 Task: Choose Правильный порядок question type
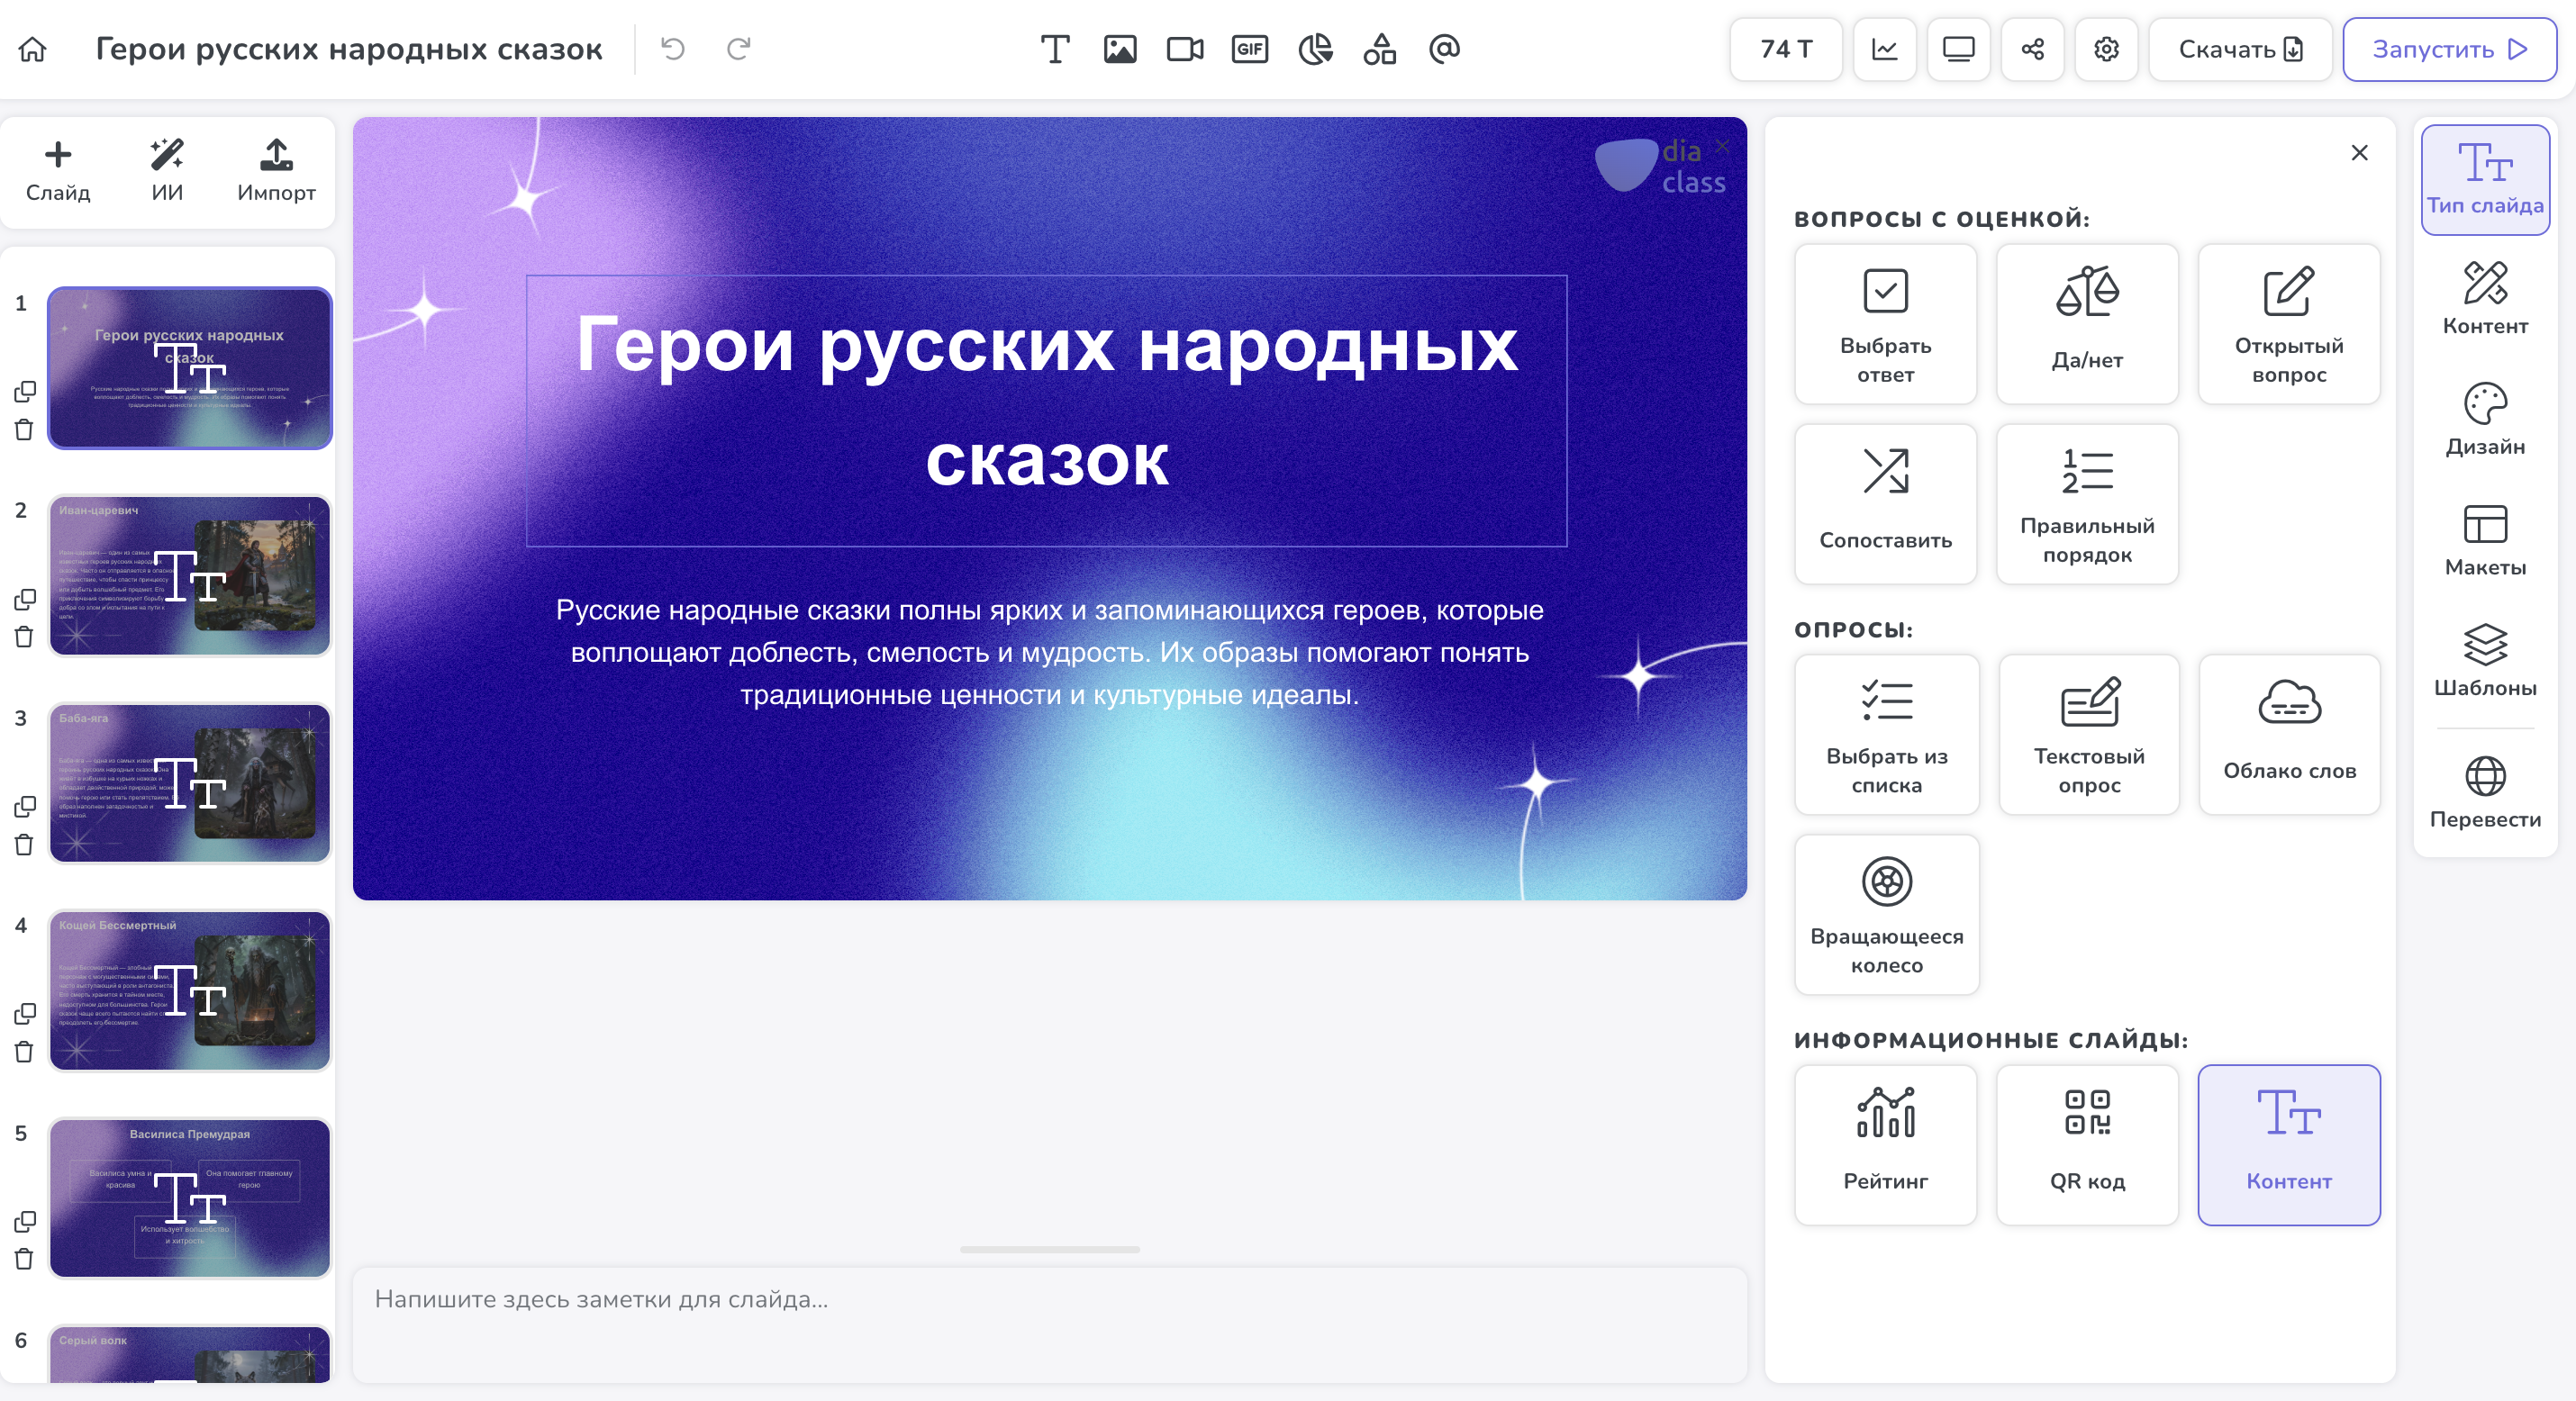point(2088,505)
